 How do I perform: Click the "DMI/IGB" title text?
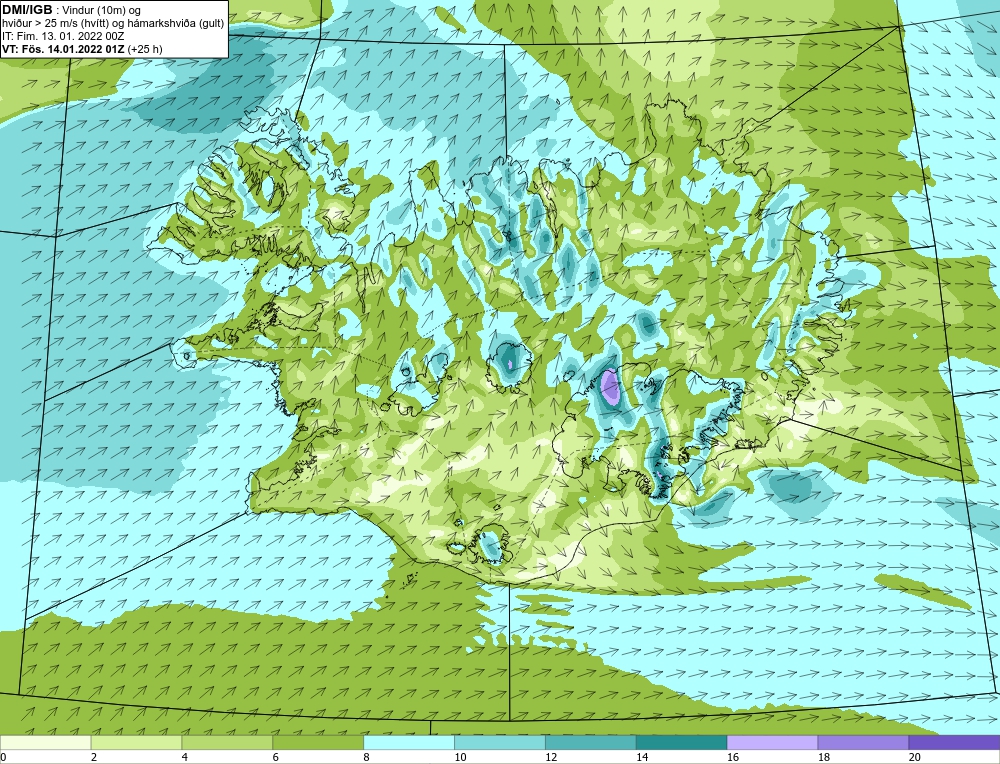pyautogui.click(x=27, y=10)
